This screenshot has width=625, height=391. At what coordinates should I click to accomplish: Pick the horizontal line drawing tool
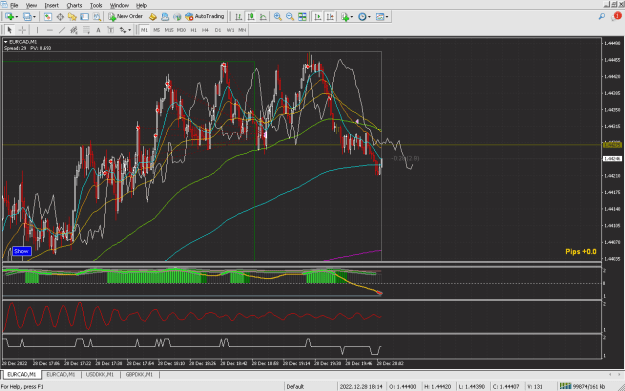tap(49, 30)
